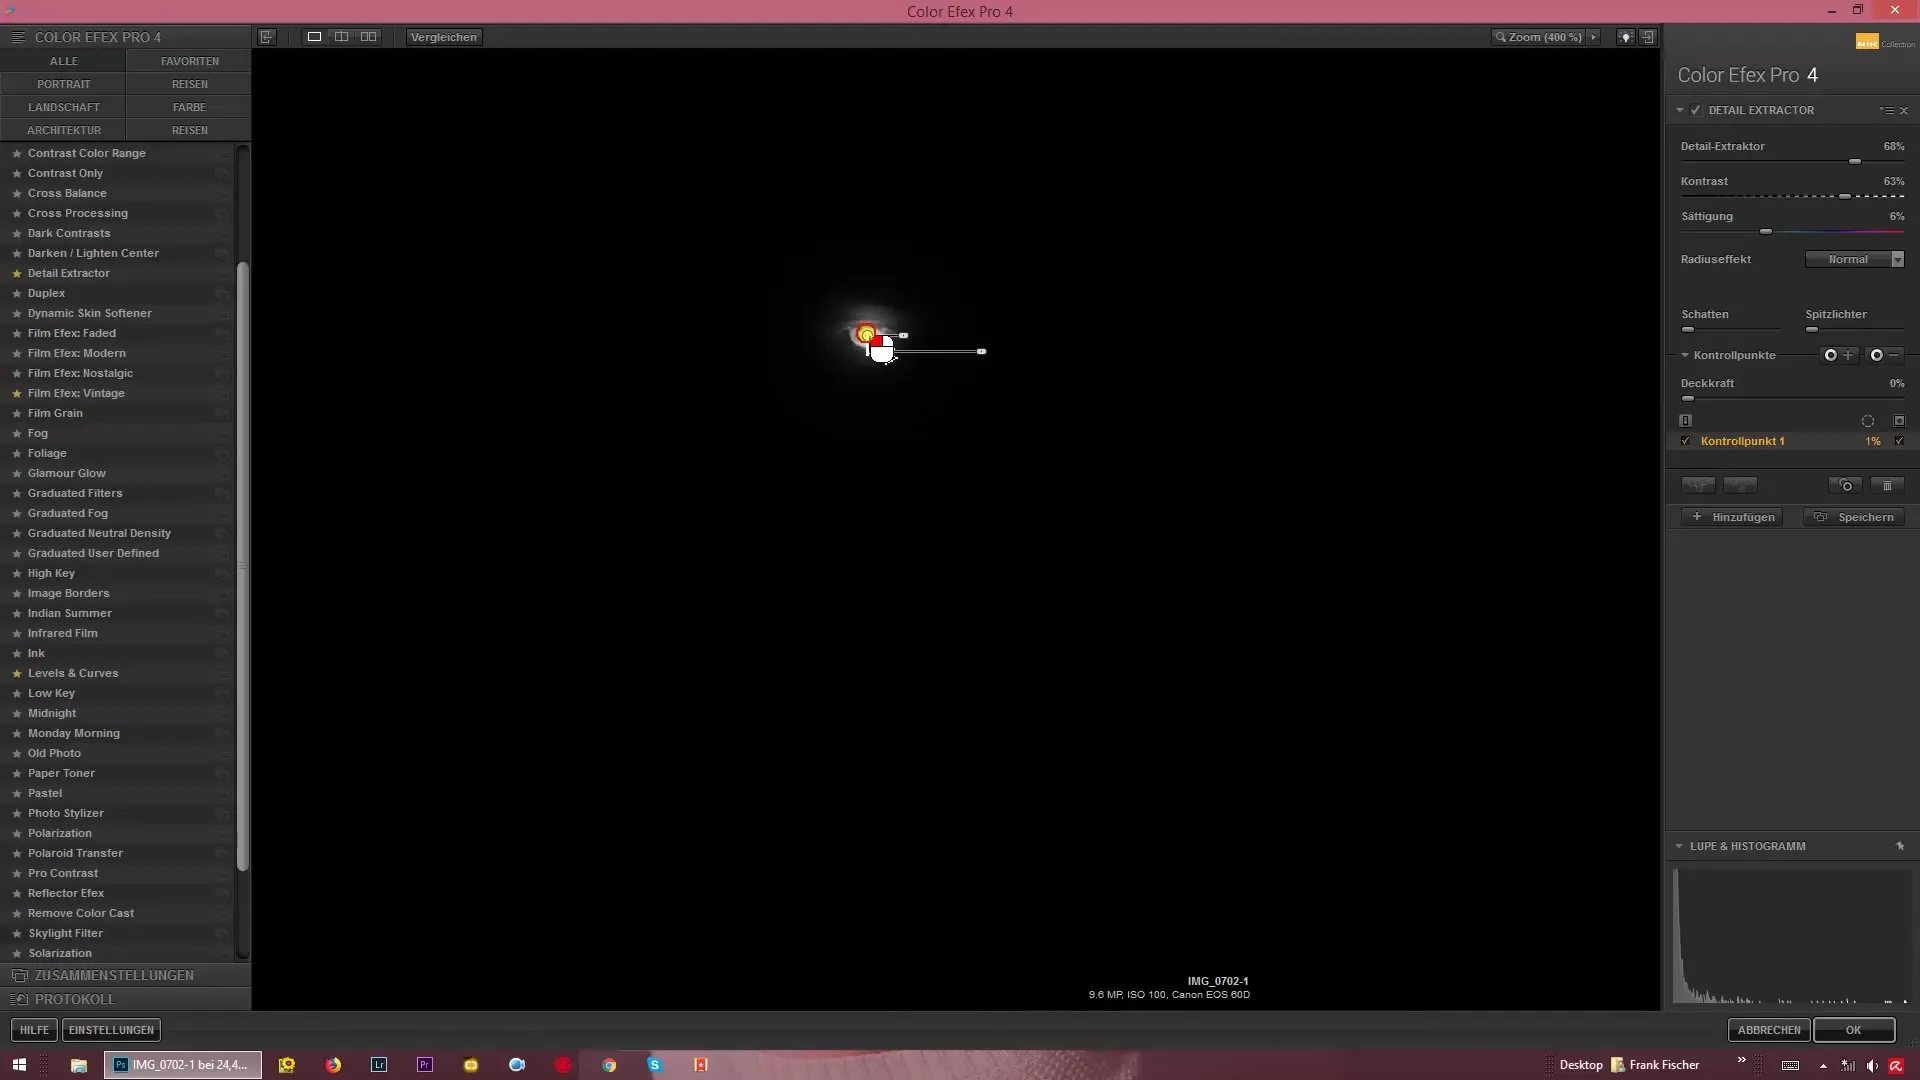The image size is (1920, 1080).
Task: Open Premiere Pro from the taskbar
Action: coord(425,1065)
